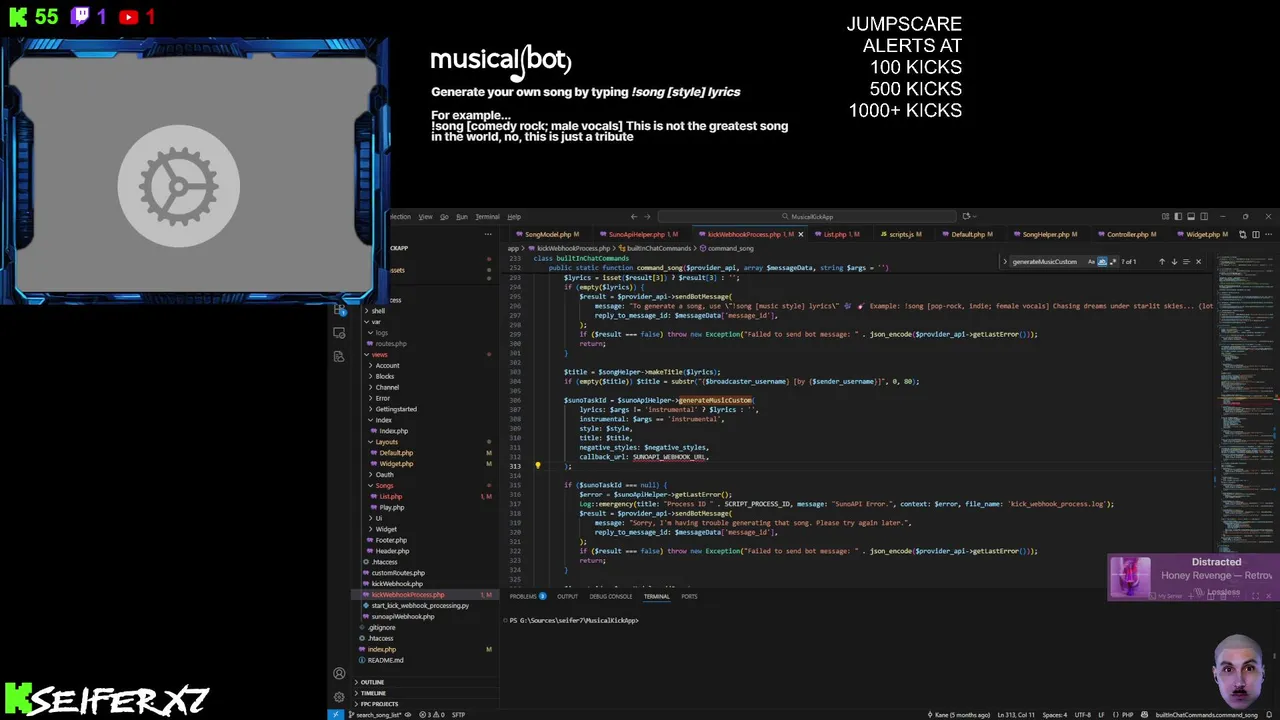Open the Help menu
Image resolution: width=1280 pixels, height=720 pixels.
(x=514, y=216)
